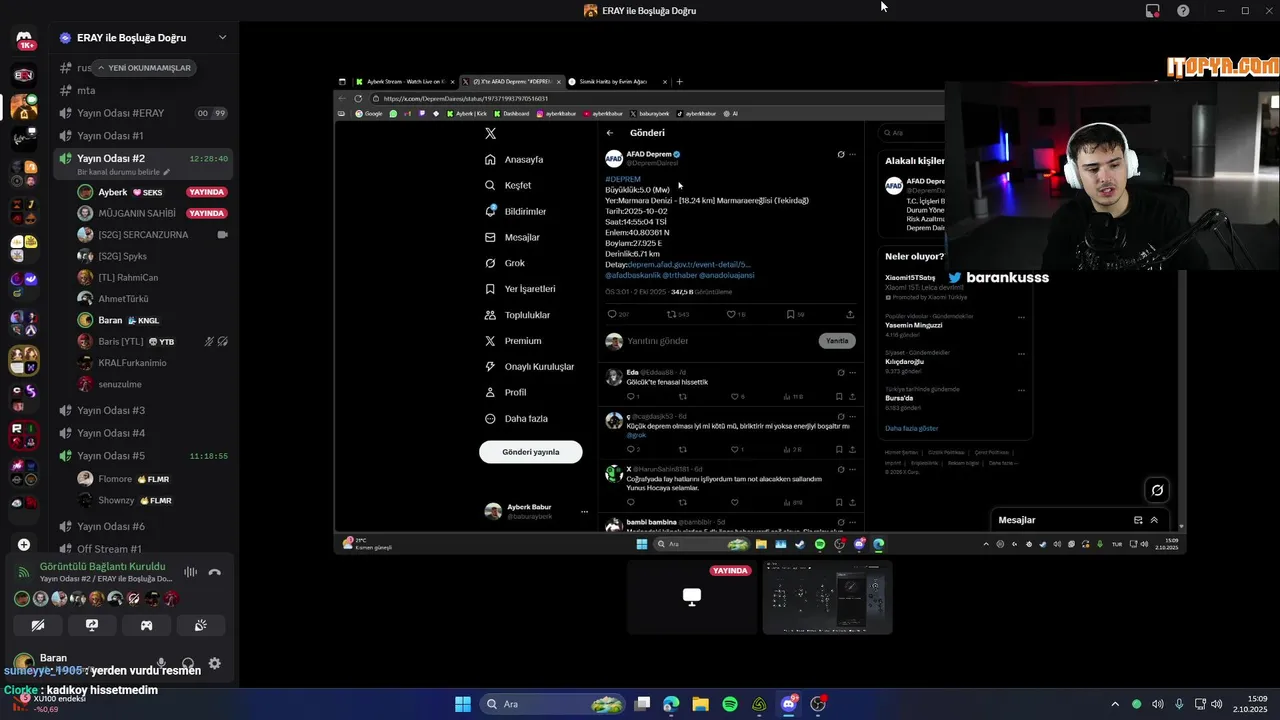Disconnect from the voice call
The height and width of the screenshot is (720, 1280).
point(214,572)
